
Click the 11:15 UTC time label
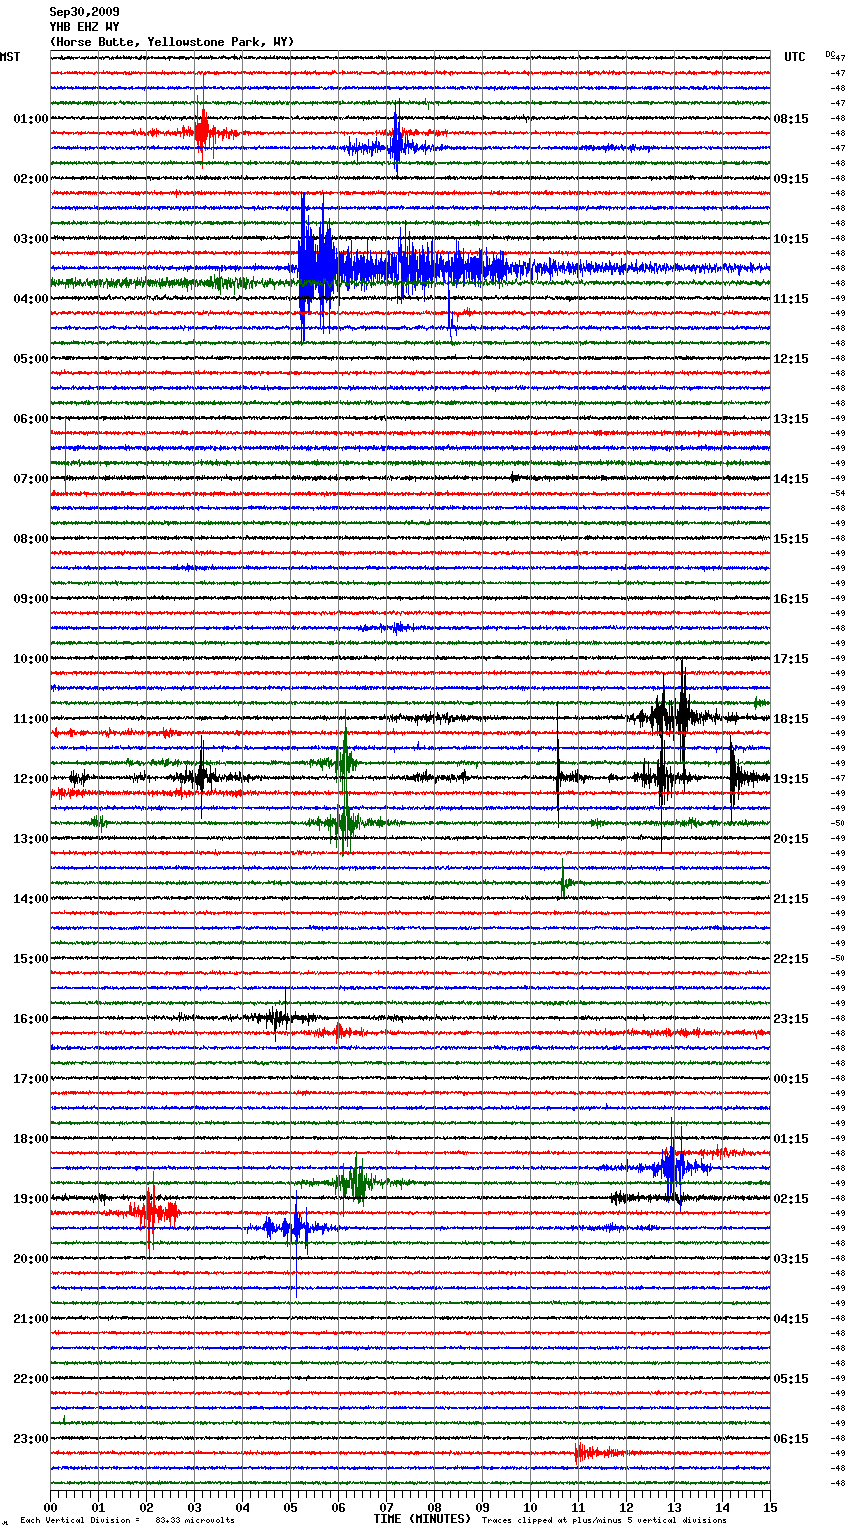(x=791, y=299)
